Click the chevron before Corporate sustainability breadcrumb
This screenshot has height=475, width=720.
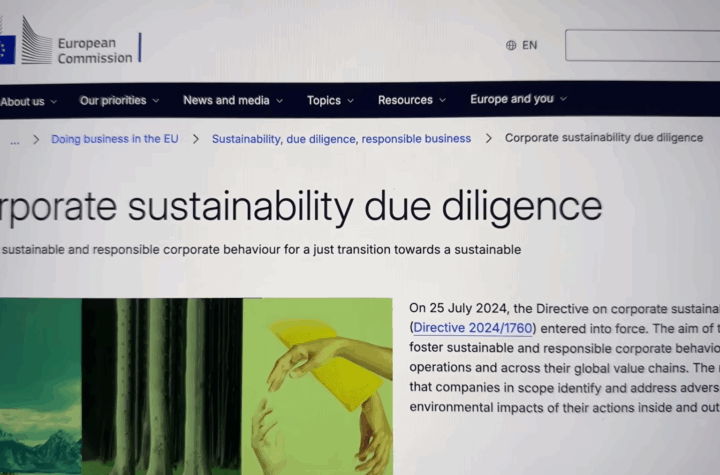[489, 138]
